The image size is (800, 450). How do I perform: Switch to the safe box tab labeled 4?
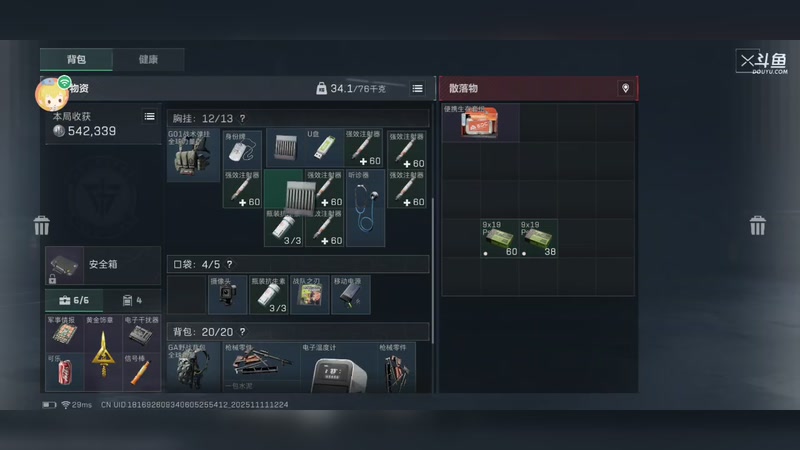[x=132, y=301]
